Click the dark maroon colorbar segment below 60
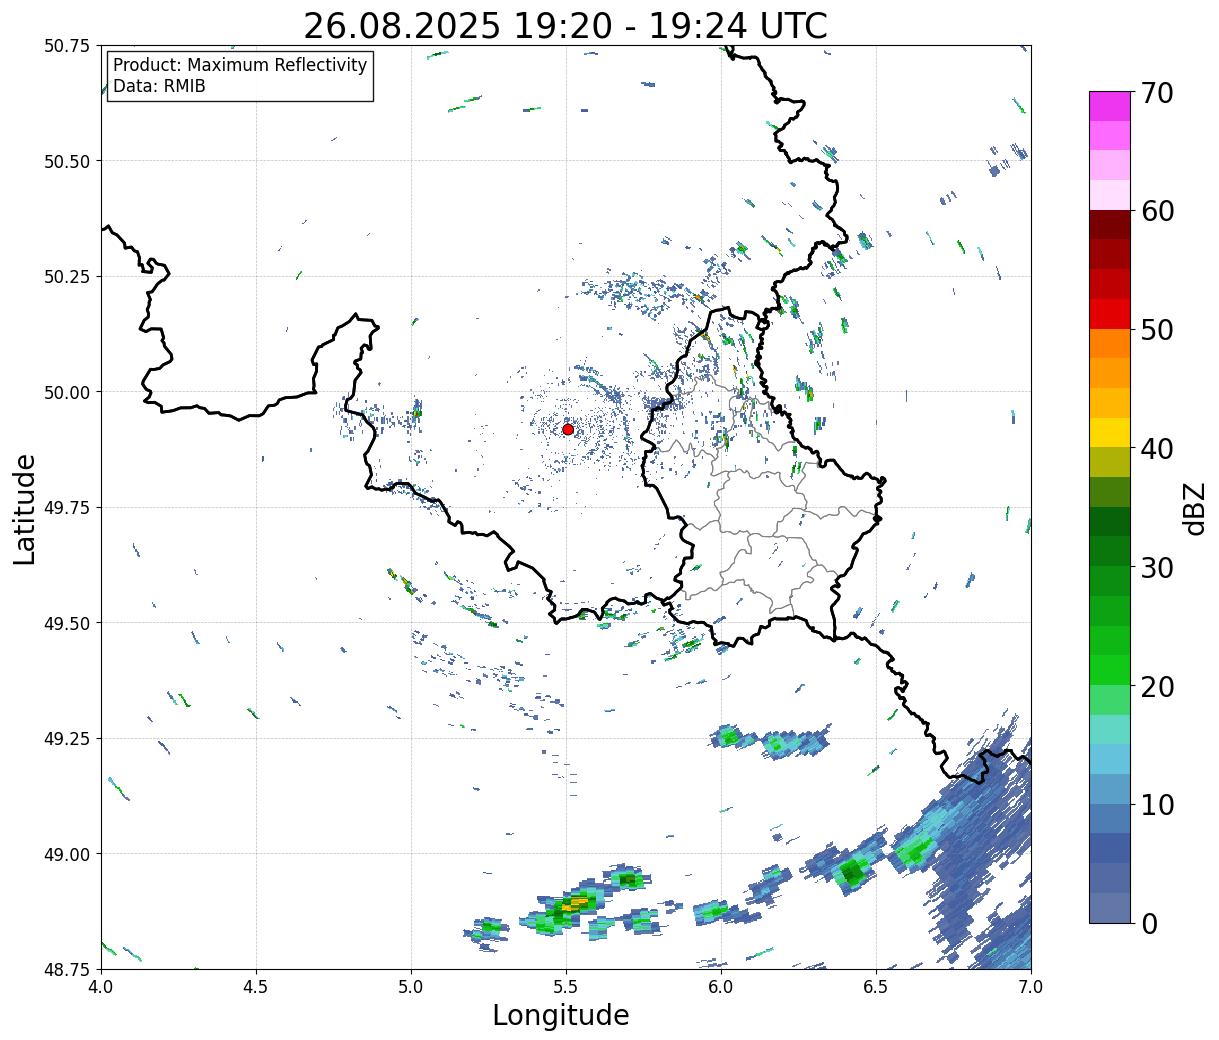 pyautogui.click(x=1110, y=225)
